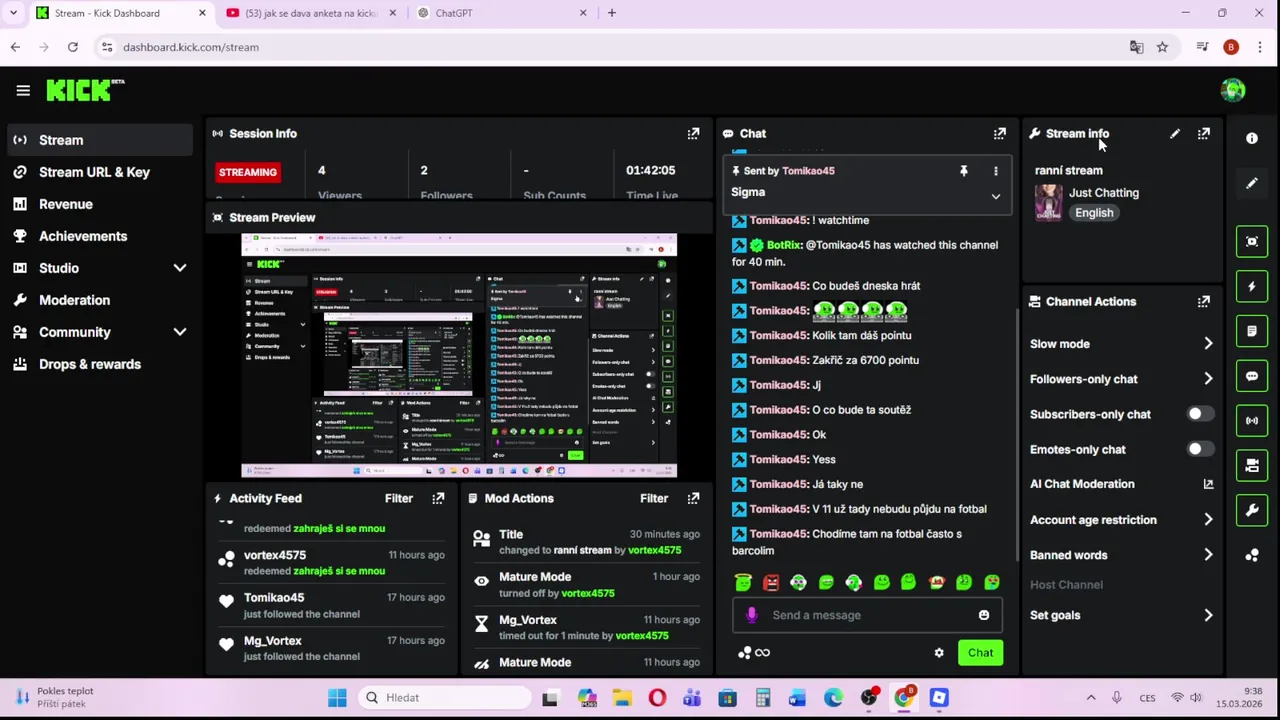Open Activity Feed Filter
1280x720 pixels.
pyautogui.click(x=399, y=498)
